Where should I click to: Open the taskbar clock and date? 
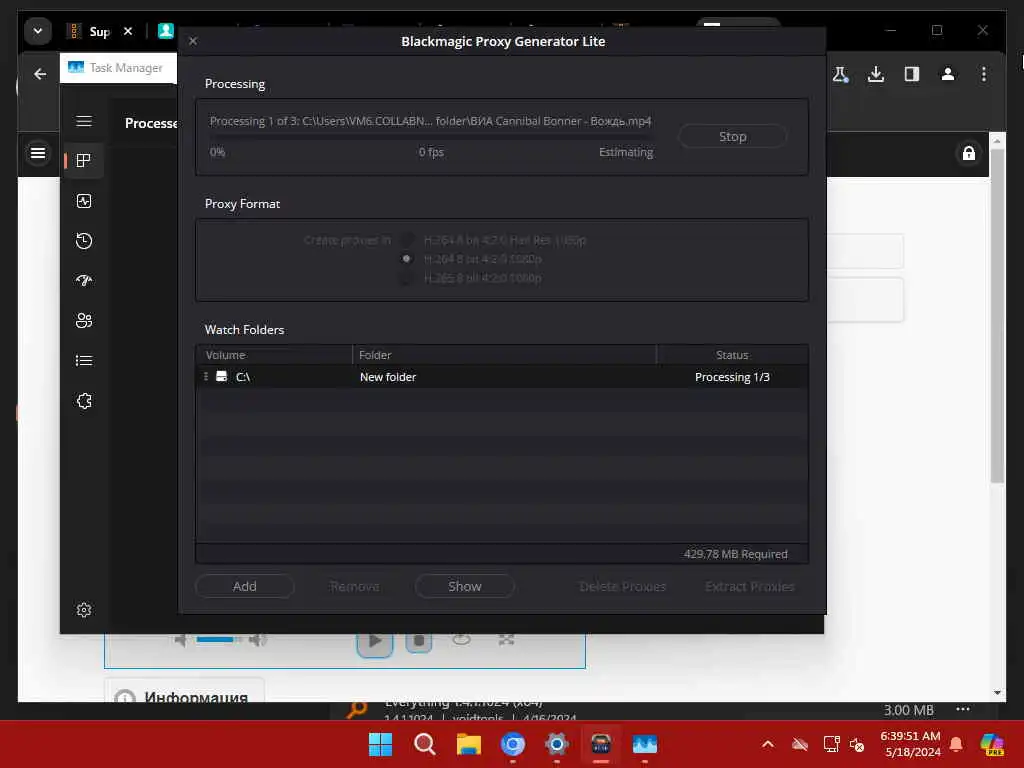point(910,744)
